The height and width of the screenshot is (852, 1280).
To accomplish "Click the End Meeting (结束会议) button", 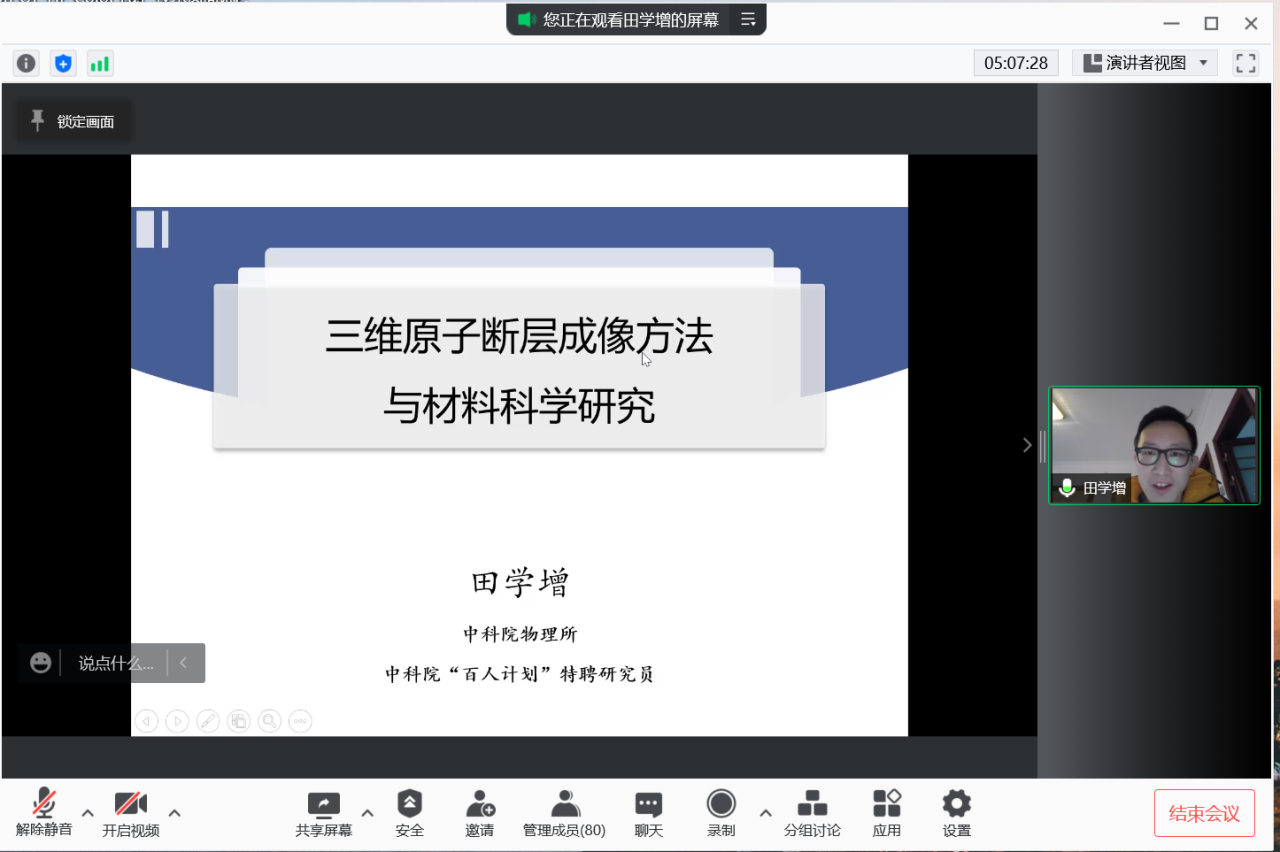I will tap(1204, 813).
